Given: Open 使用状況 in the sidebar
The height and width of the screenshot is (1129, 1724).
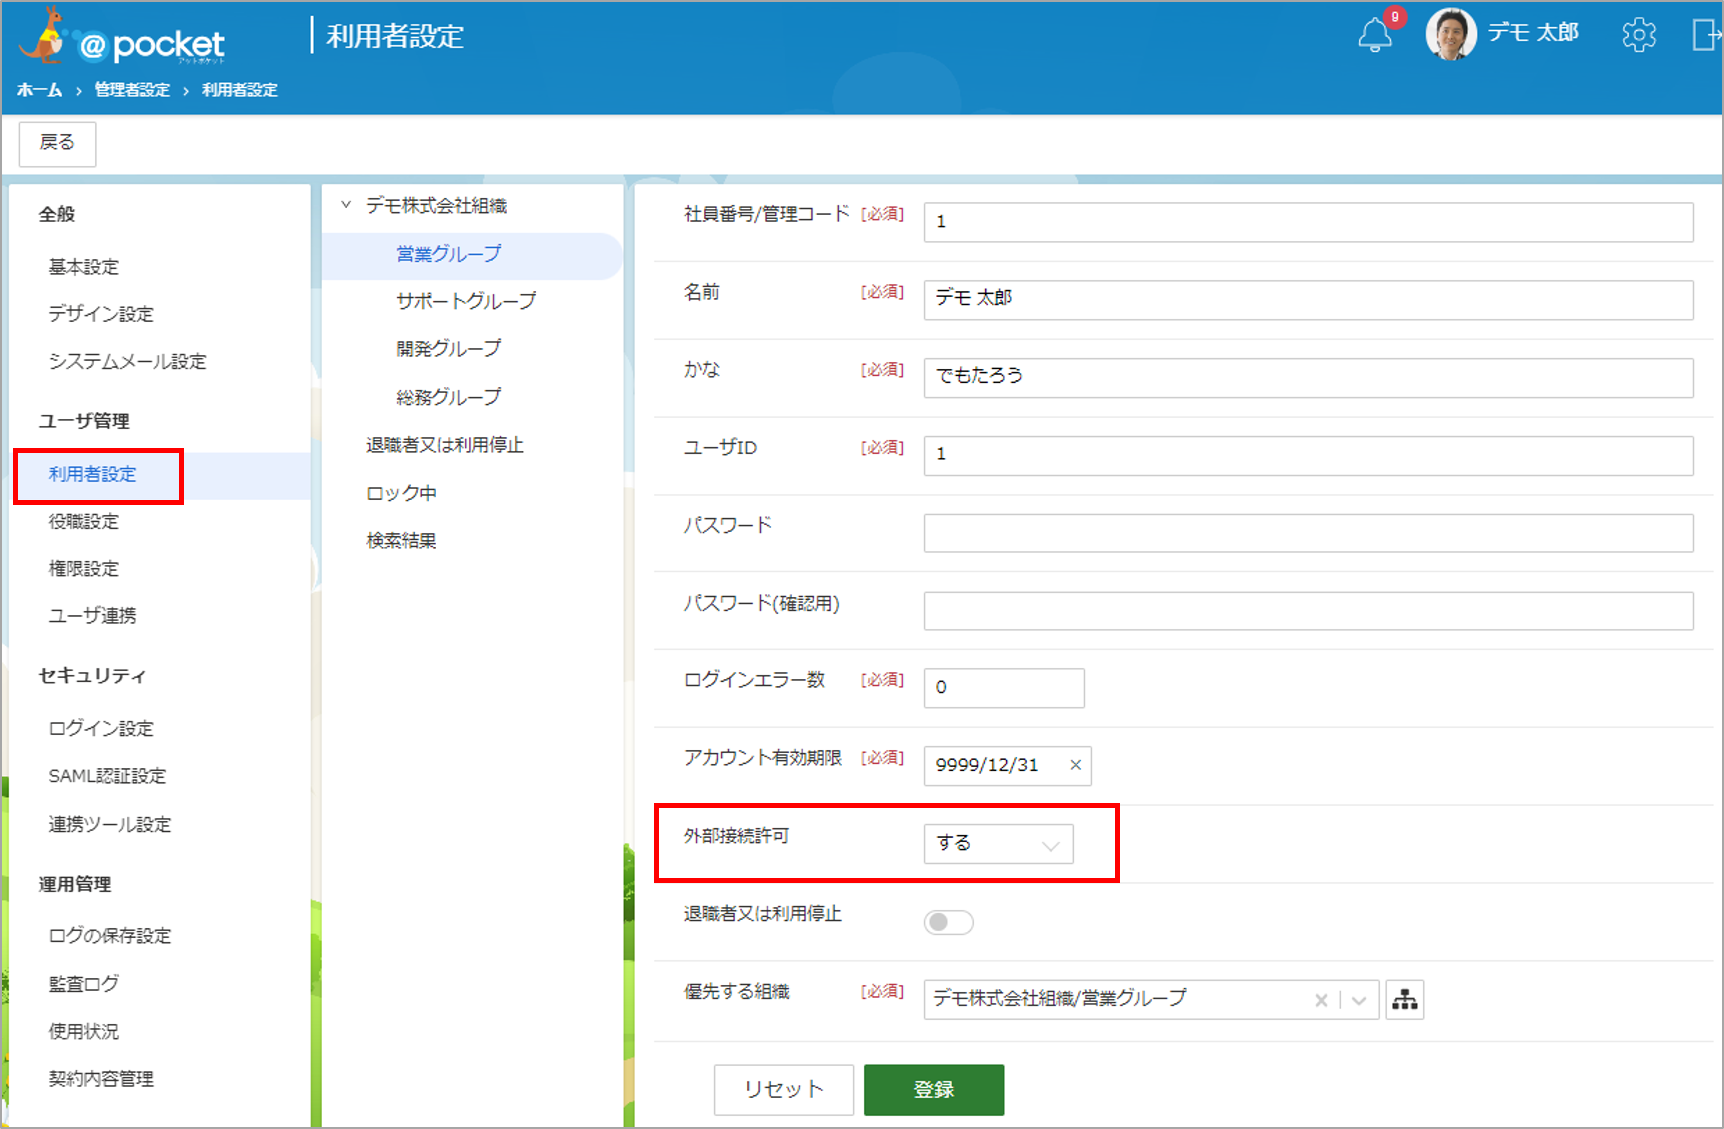Looking at the screenshot, I should (x=84, y=1031).
